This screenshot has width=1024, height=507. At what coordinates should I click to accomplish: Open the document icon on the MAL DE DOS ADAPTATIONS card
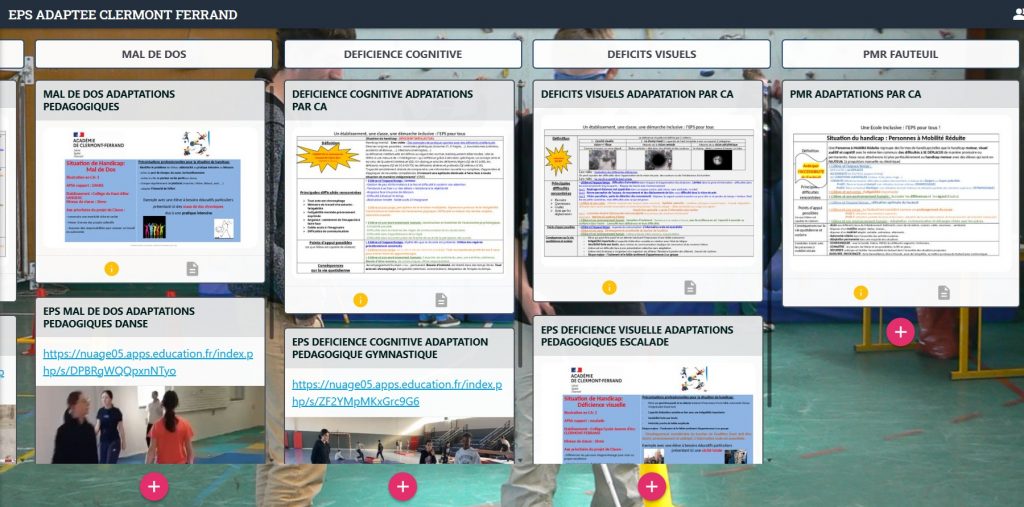click(192, 268)
